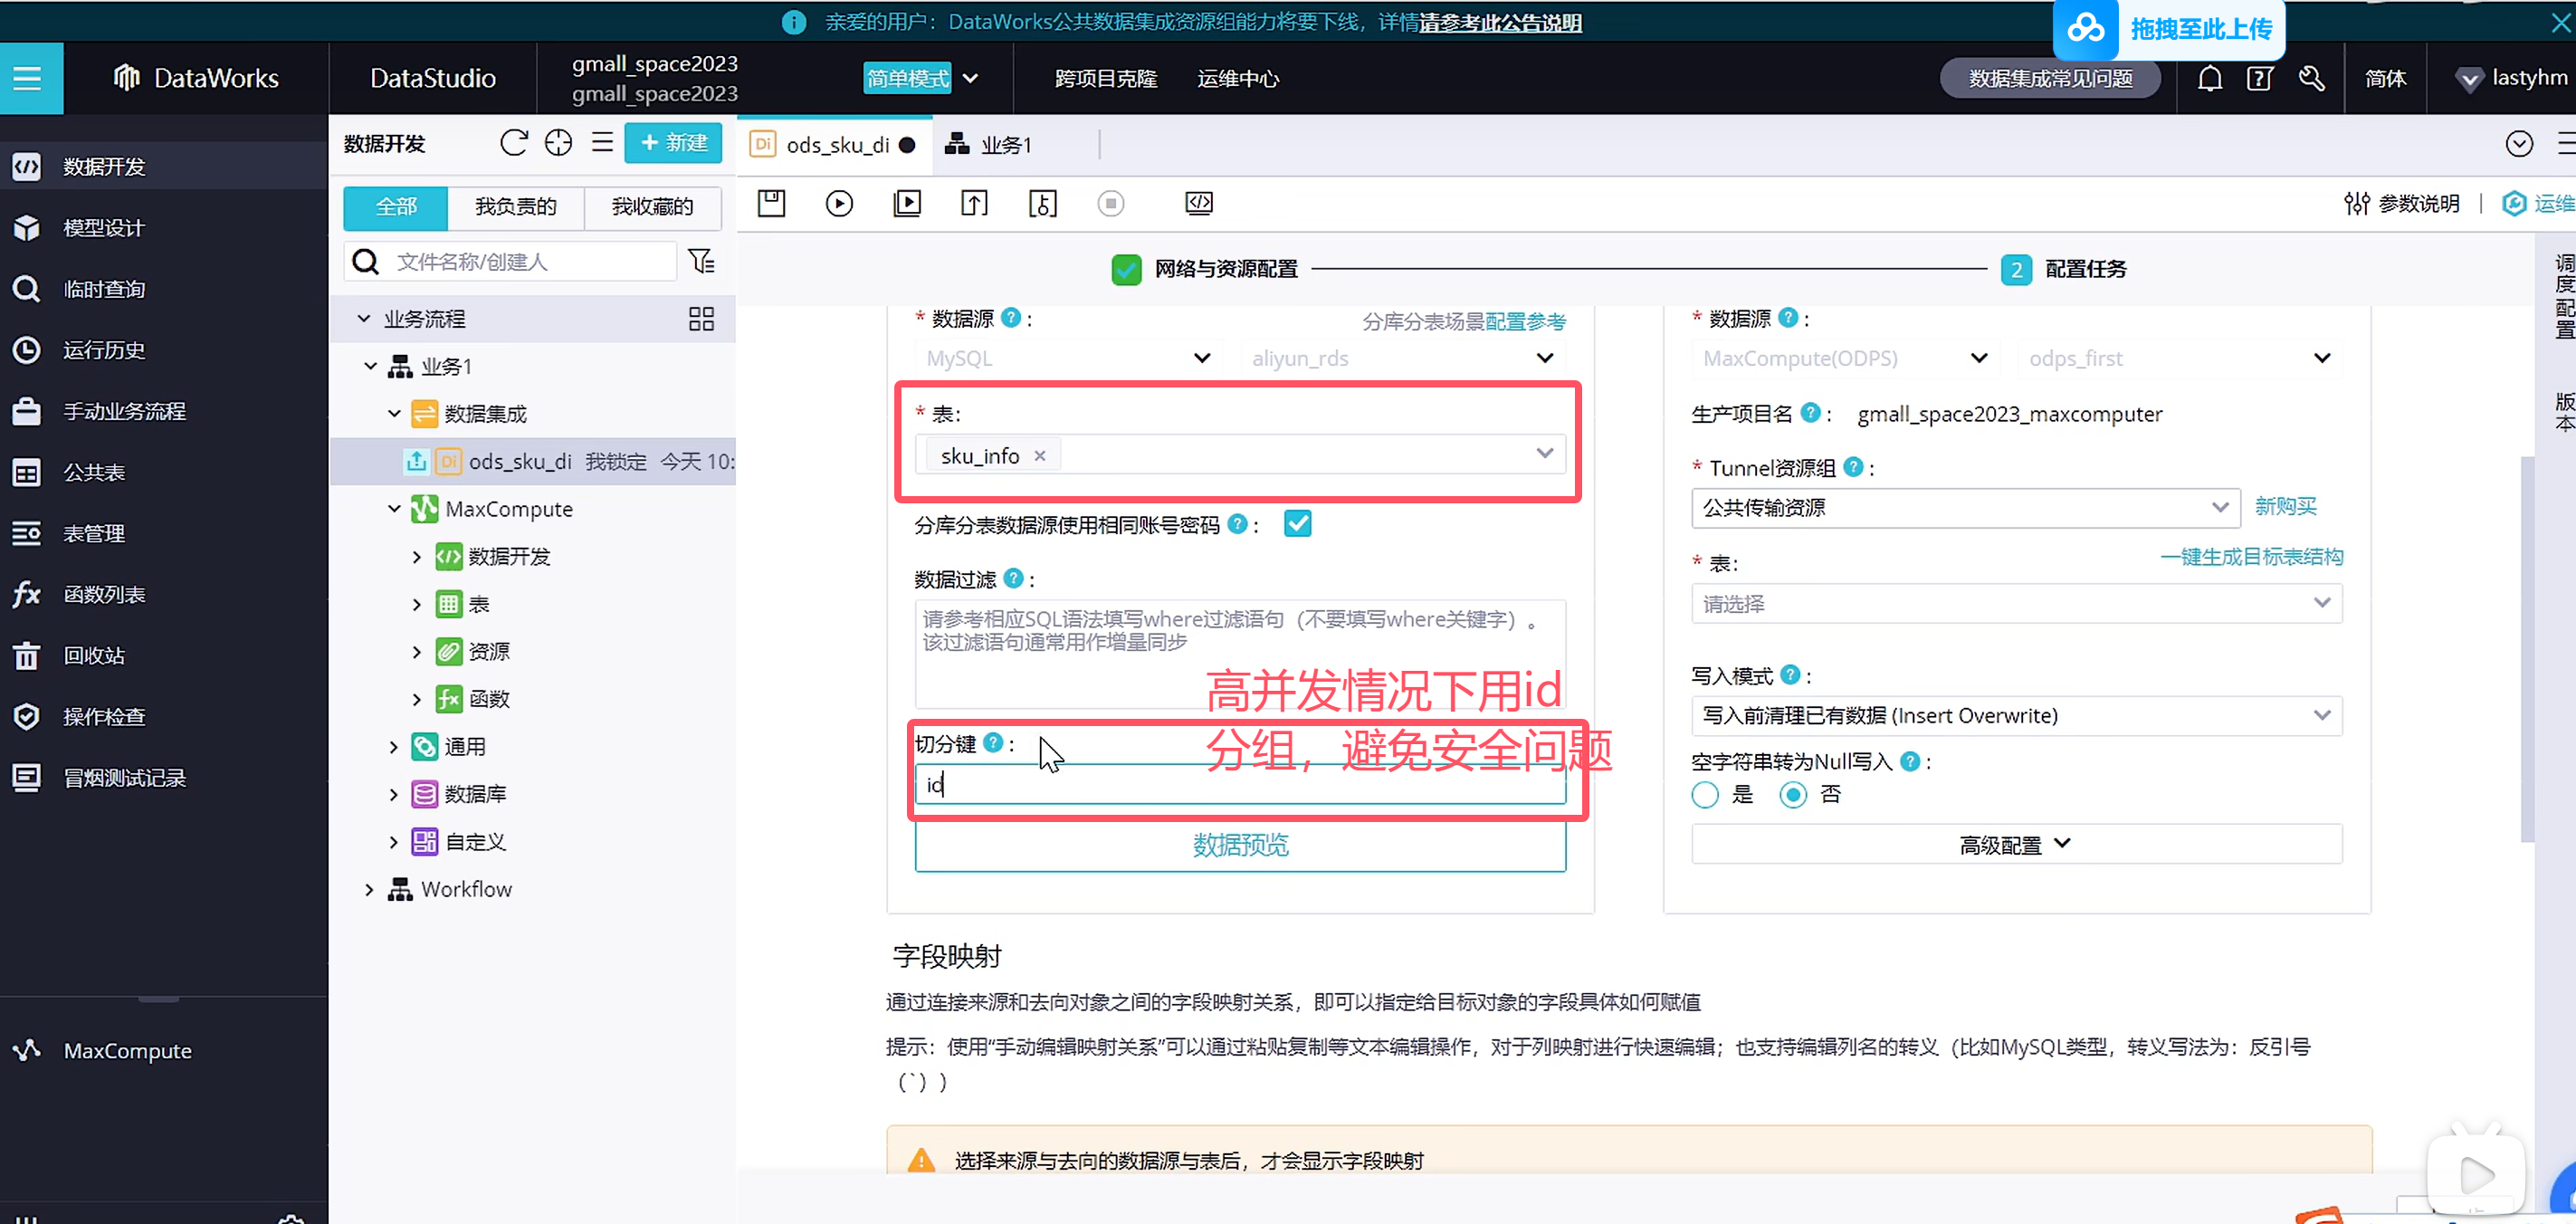Open the target 表 请选择 dropdown

point(2015,604)
